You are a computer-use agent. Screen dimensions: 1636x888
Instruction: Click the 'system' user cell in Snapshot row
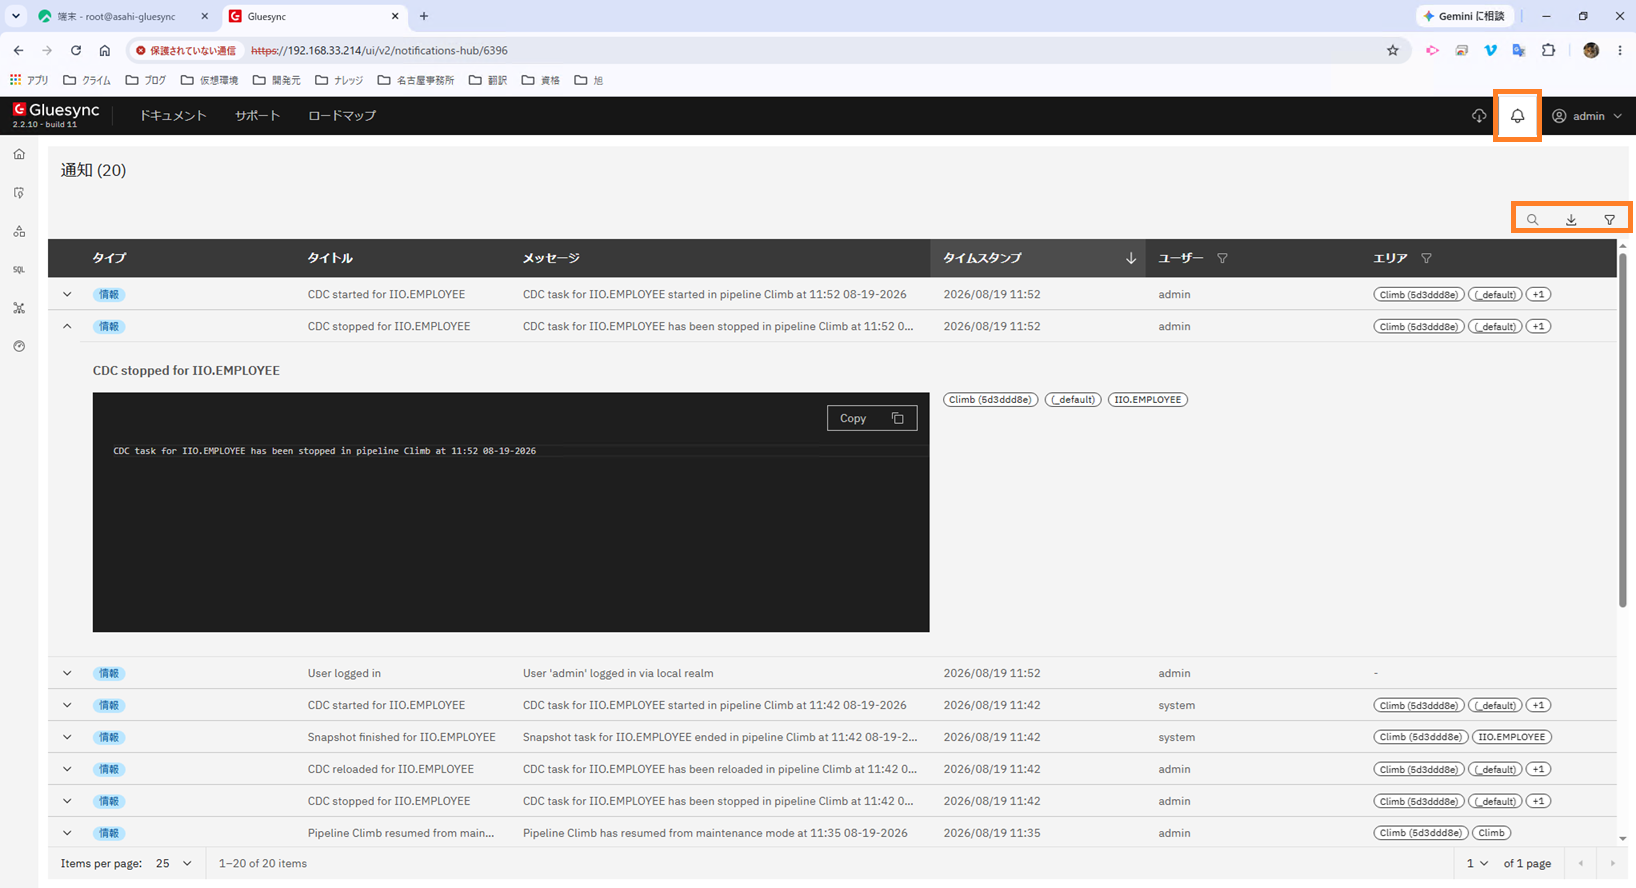tap(1176, 737)
